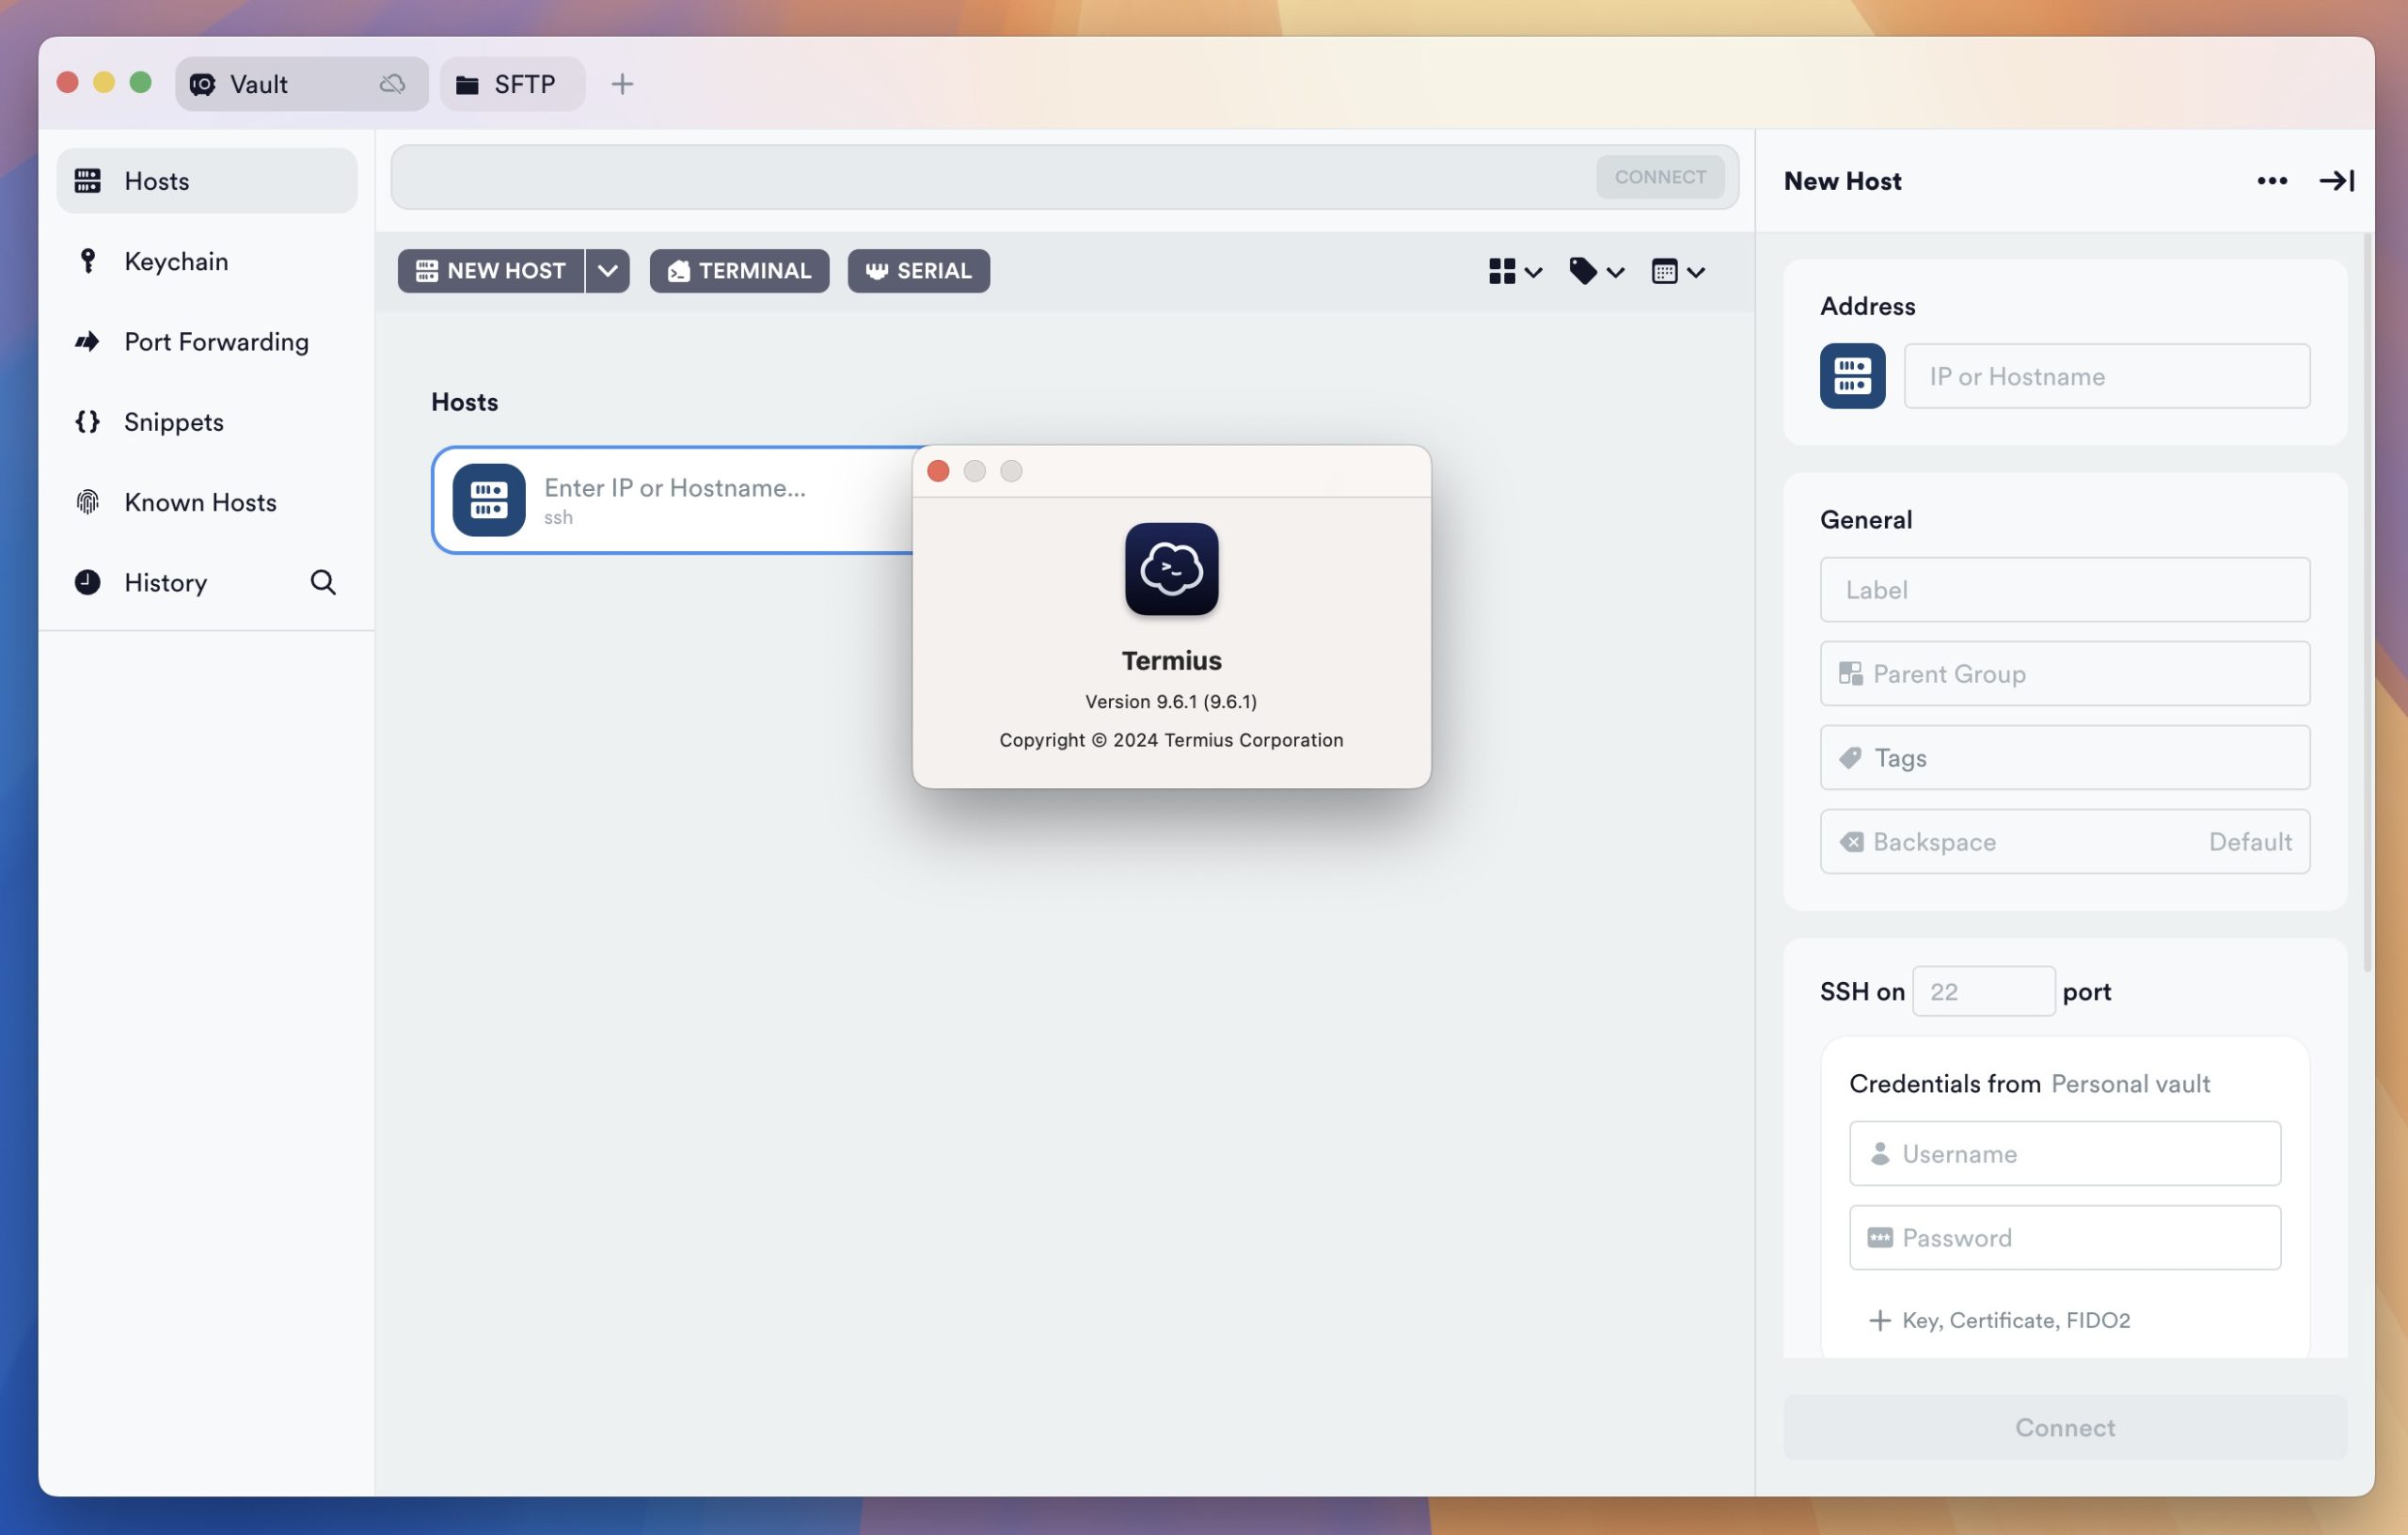Image resolution: width=2408 pixels, height=1535 pixels.
Task: Switch to the Vault tab
Action: [301, 84]
